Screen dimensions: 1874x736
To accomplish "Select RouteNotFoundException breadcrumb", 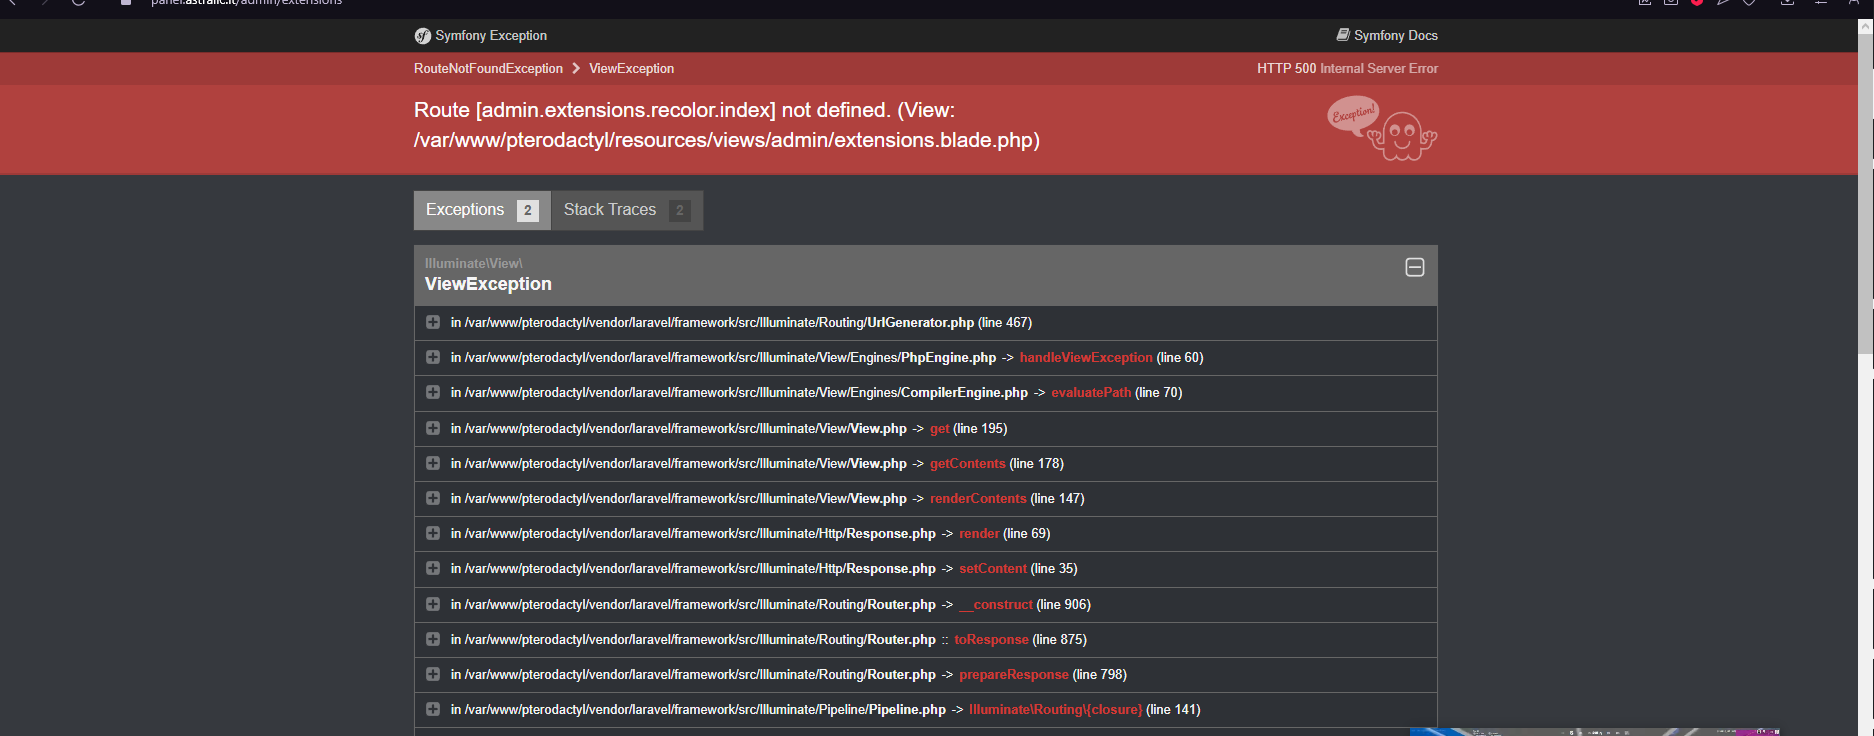I will click(x=488, y=69).
